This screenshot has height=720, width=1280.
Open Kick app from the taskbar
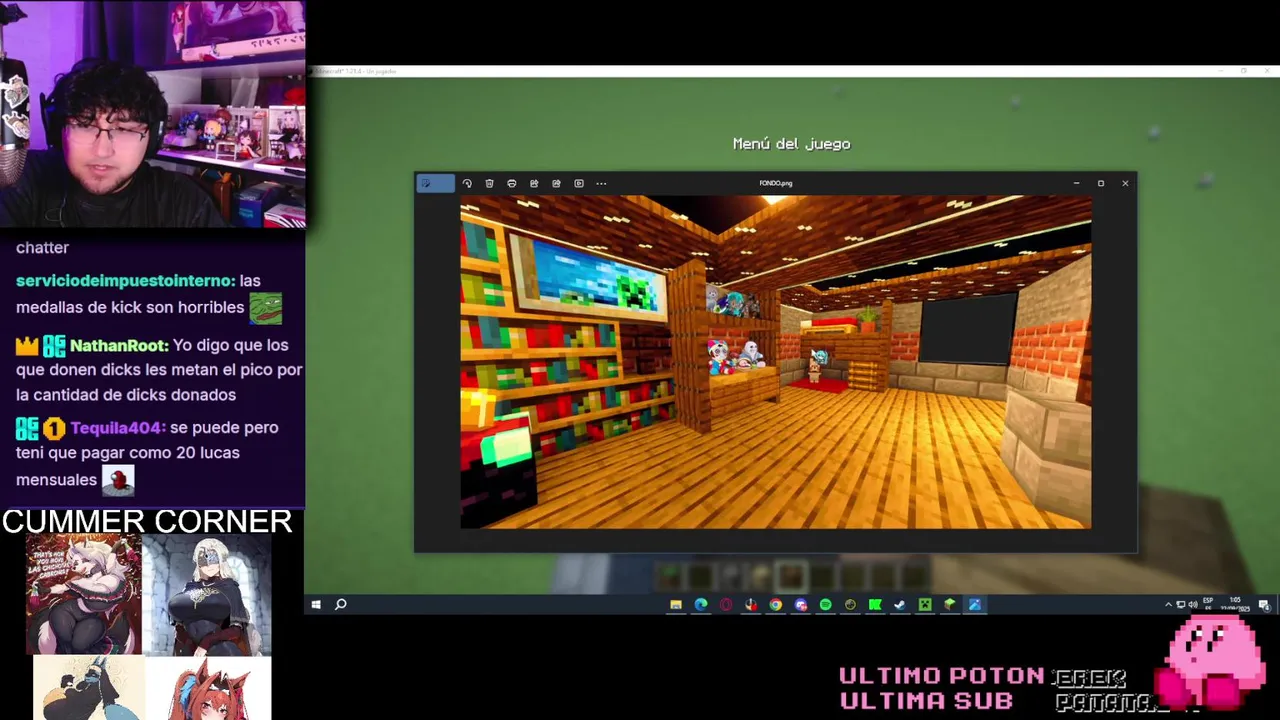(x=875, y=604)
